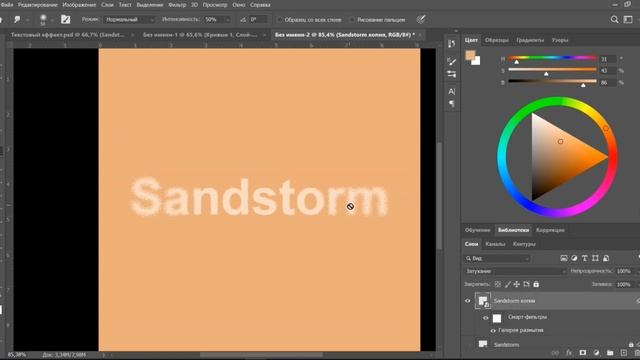Image resolution: width=640 pixels, height=360 pixels.
Task: Open the workspace switcher icon
Action: click(628, 19)
